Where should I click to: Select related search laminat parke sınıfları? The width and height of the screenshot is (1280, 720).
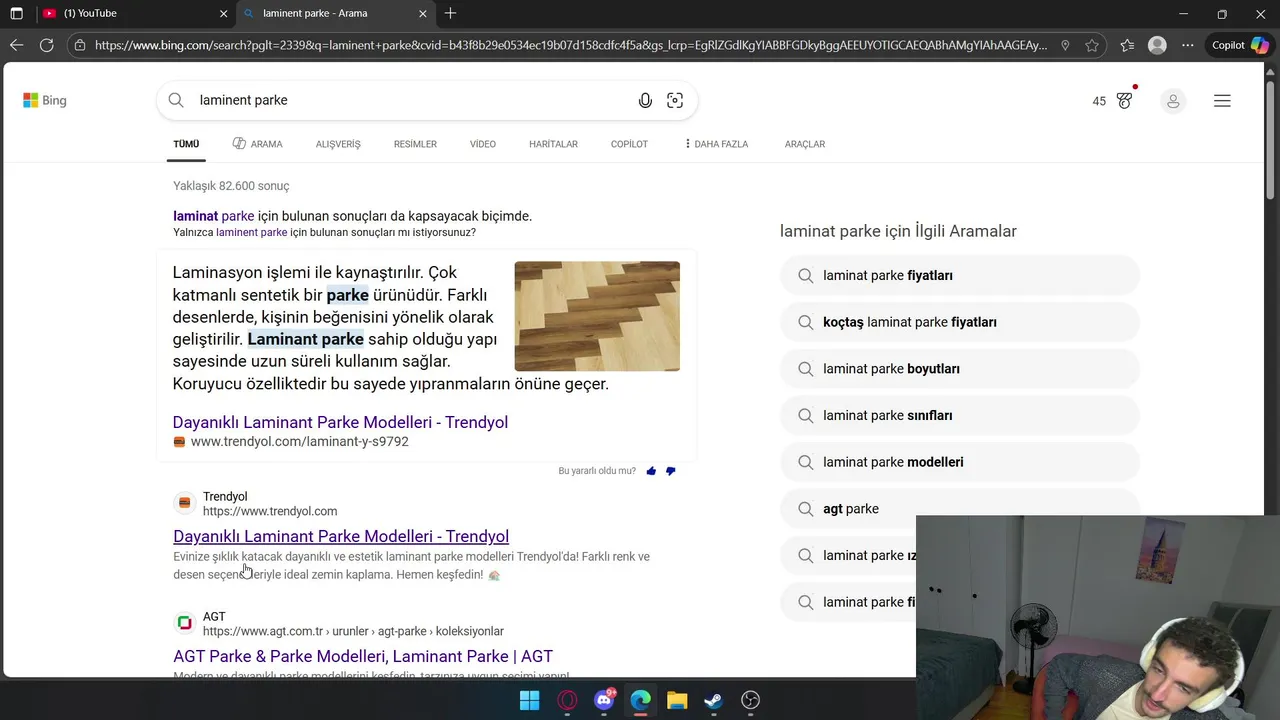(x=960, y=415)
